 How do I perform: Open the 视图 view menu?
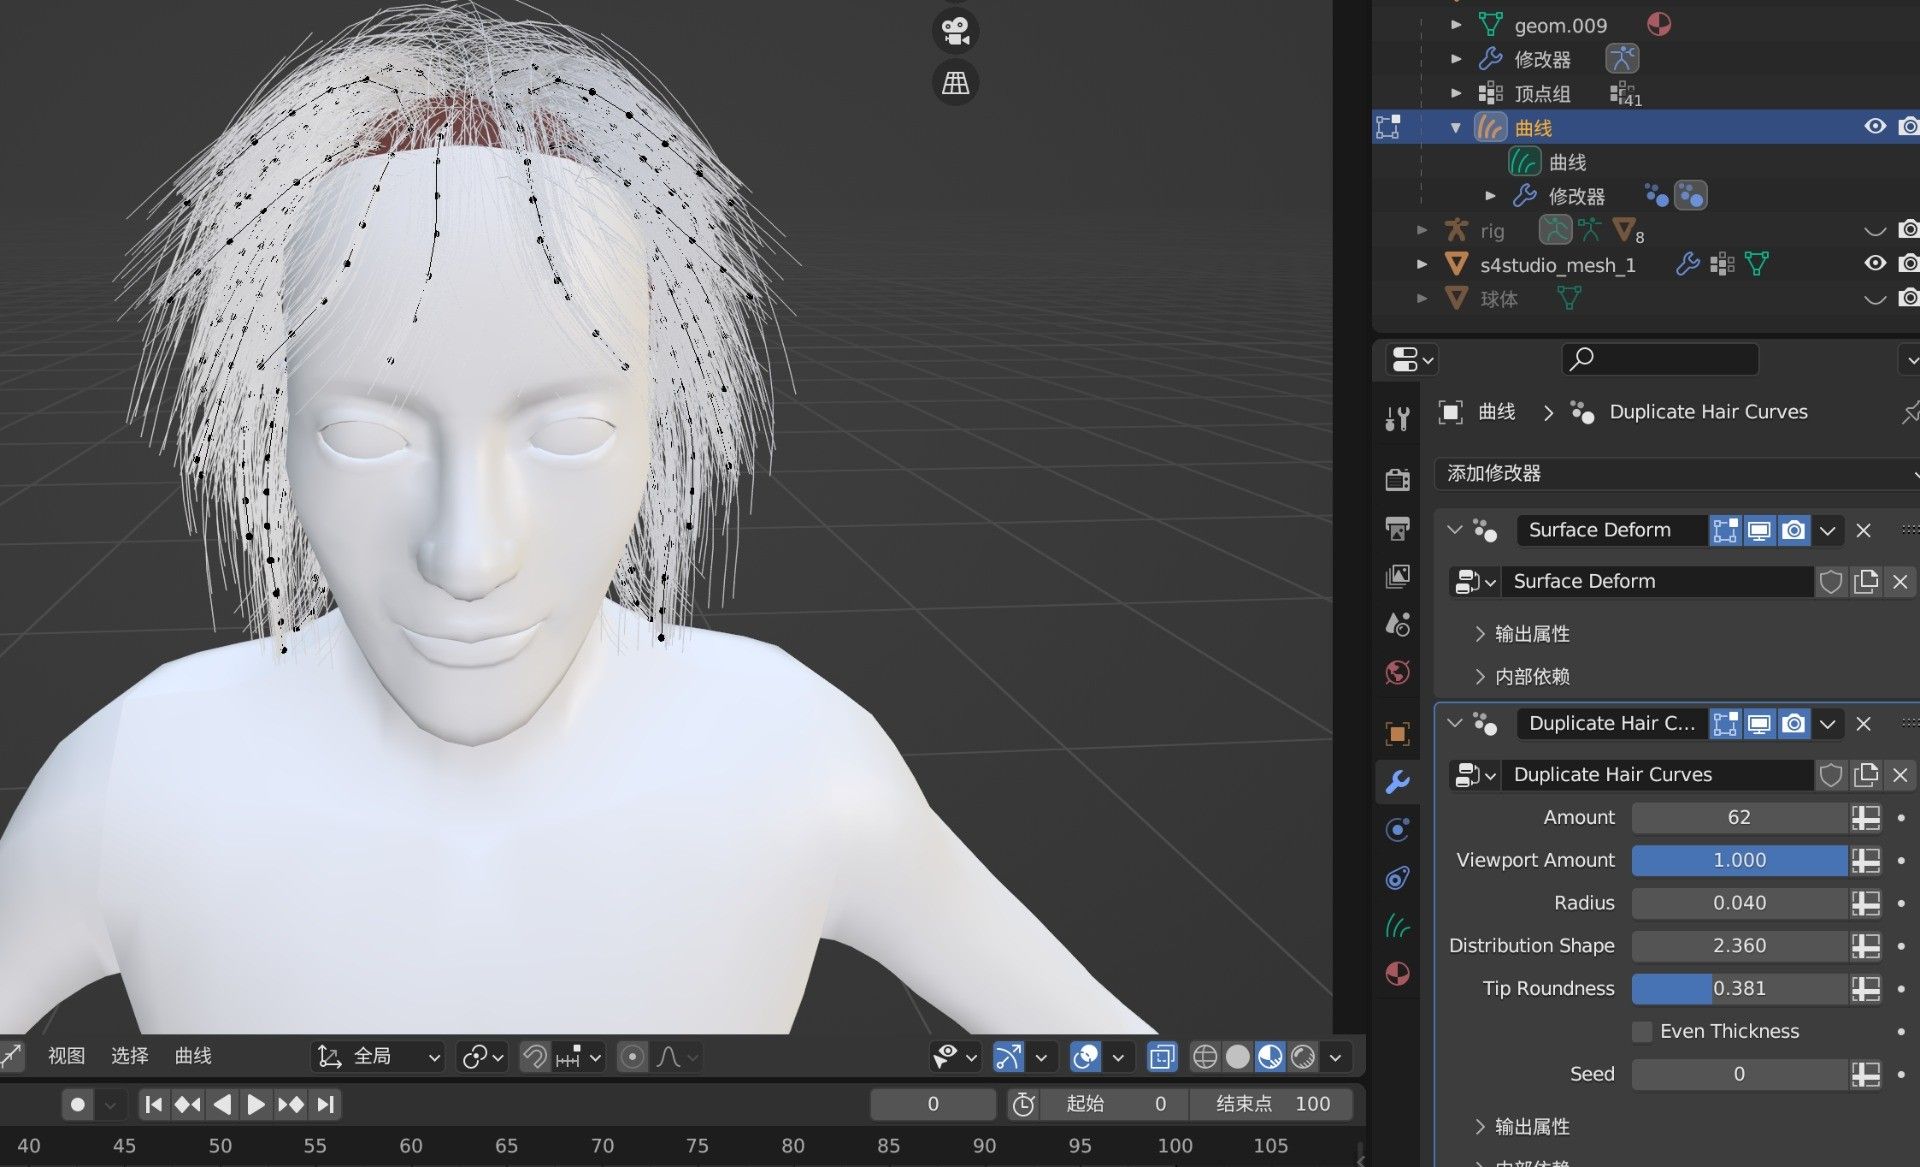[x=66, y=1055]
